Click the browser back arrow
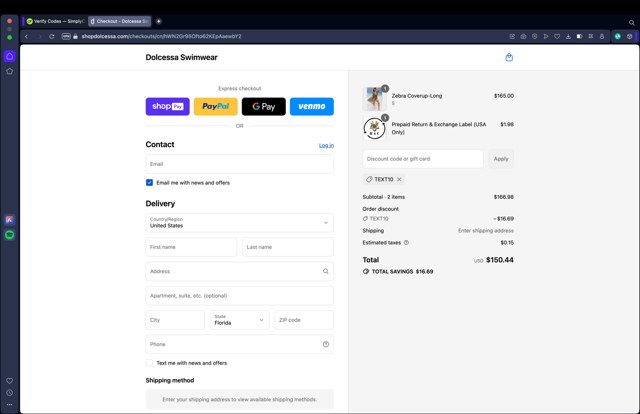This screenshot has height=414, width=640. [x=27, y=36]
